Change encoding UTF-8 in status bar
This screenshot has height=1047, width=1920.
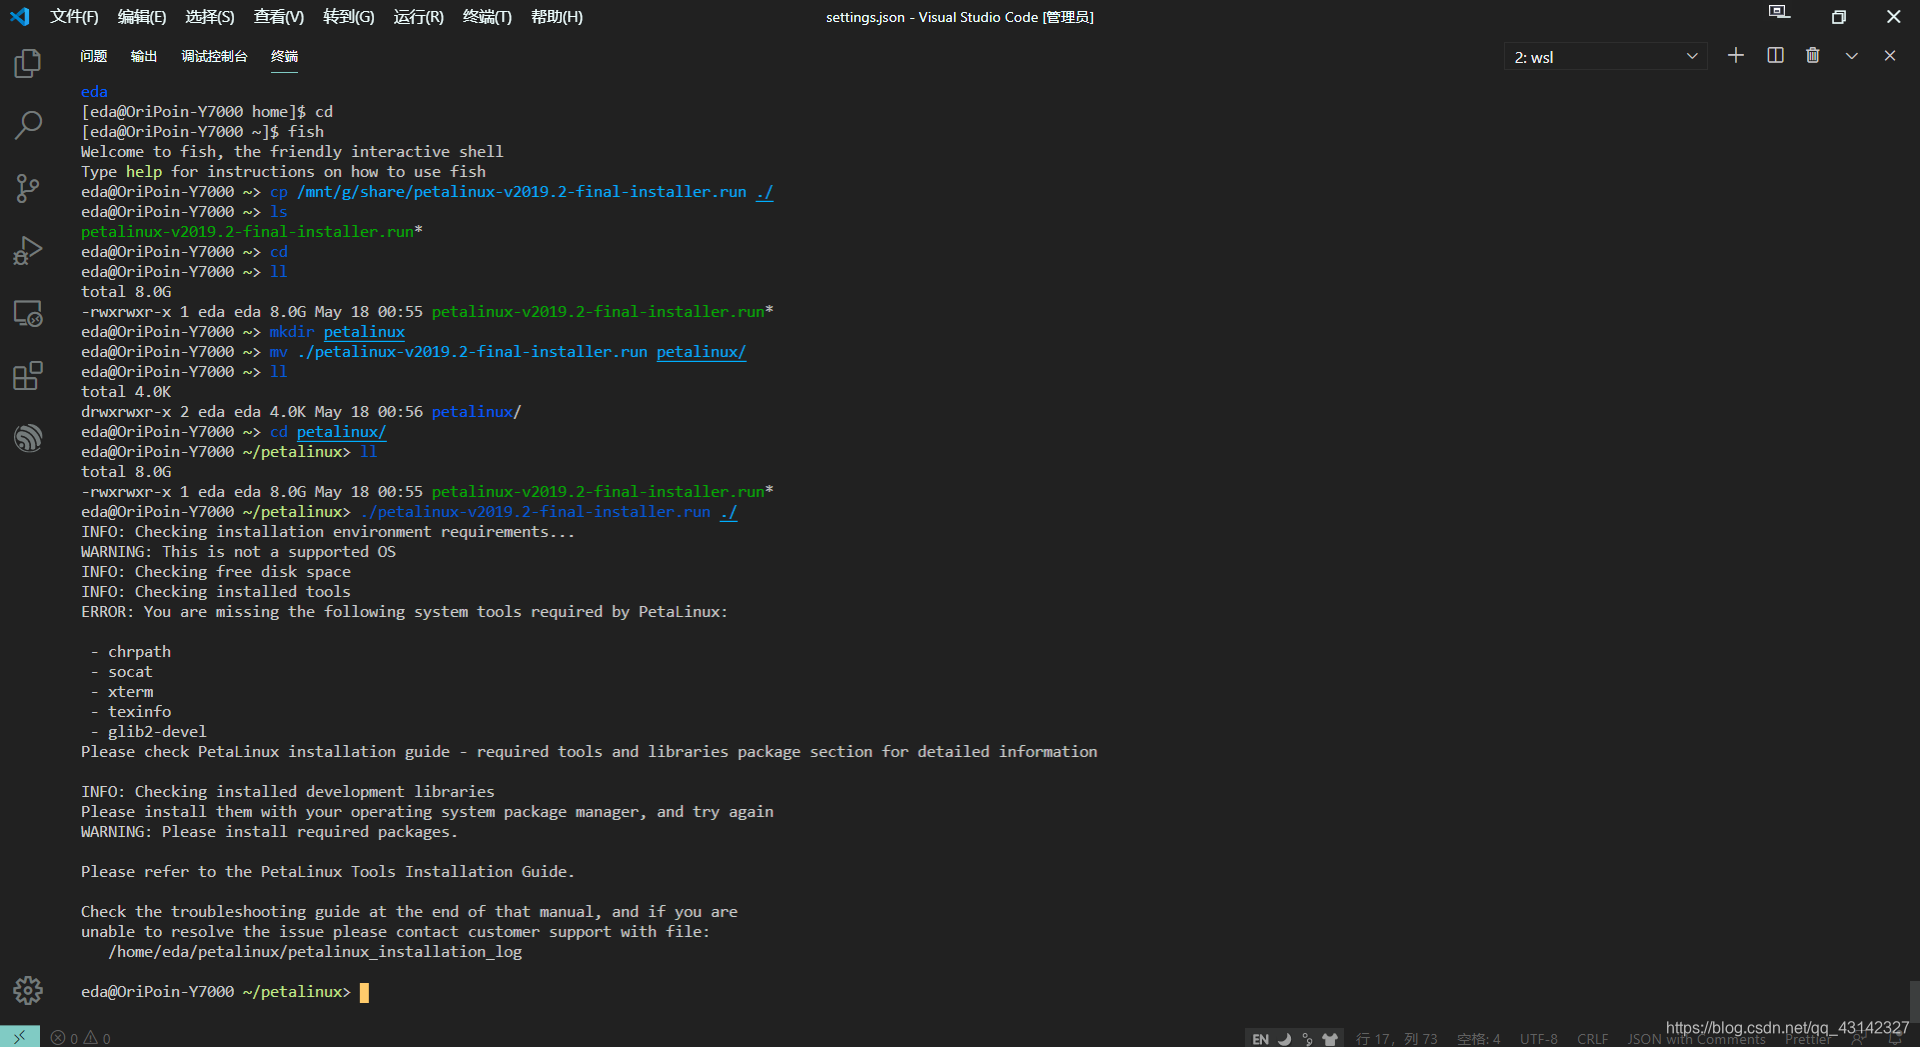click(x=1538, y=1038)
